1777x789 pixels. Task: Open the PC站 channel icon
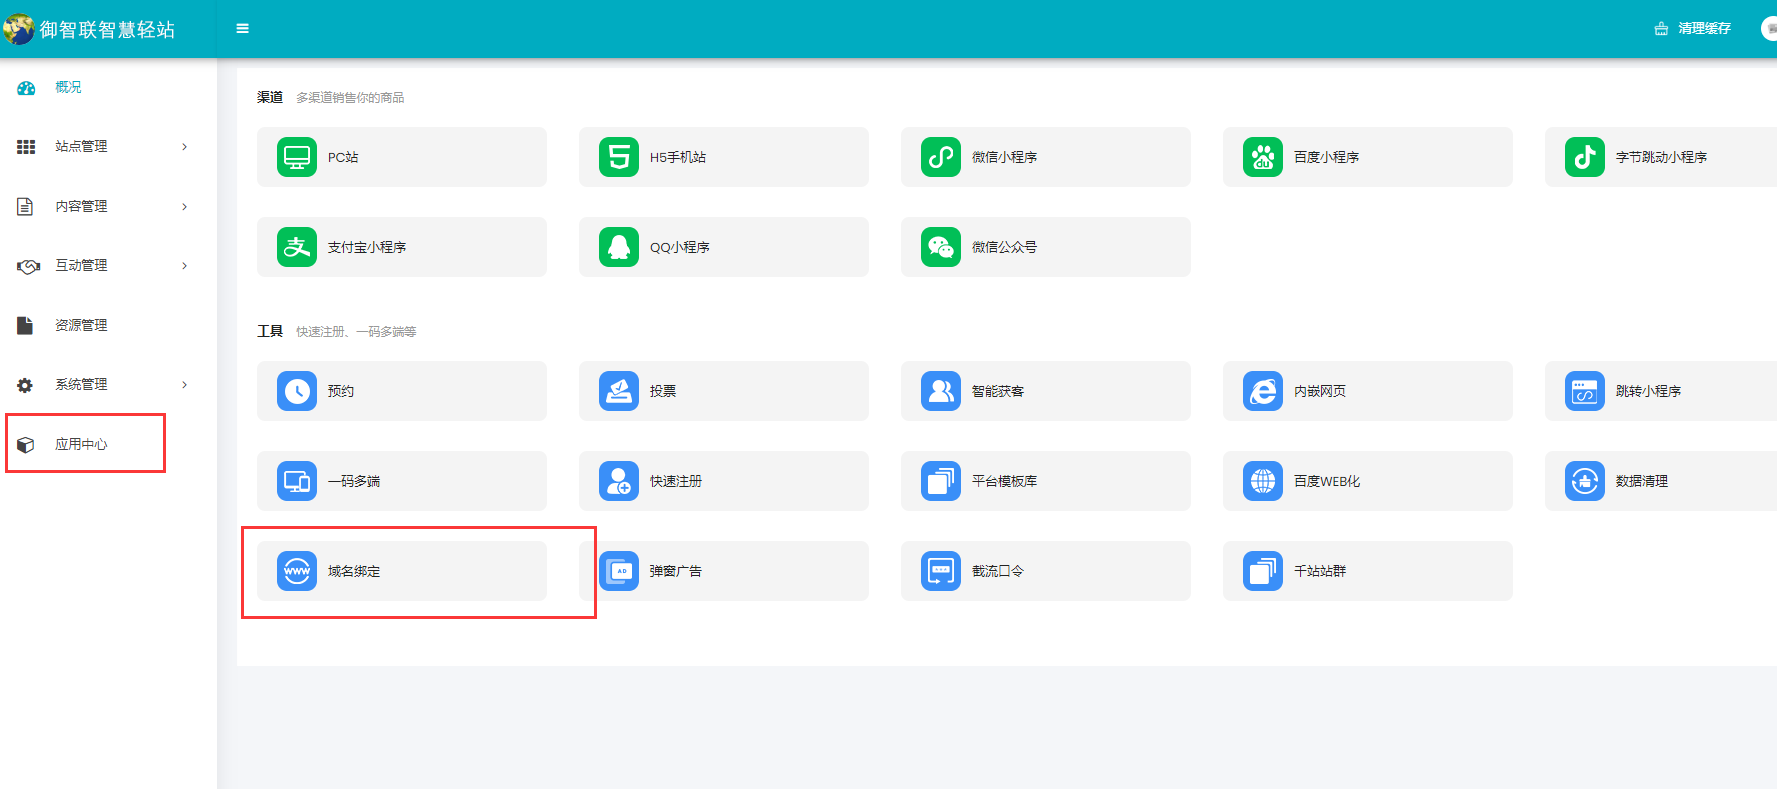(297, 157)
